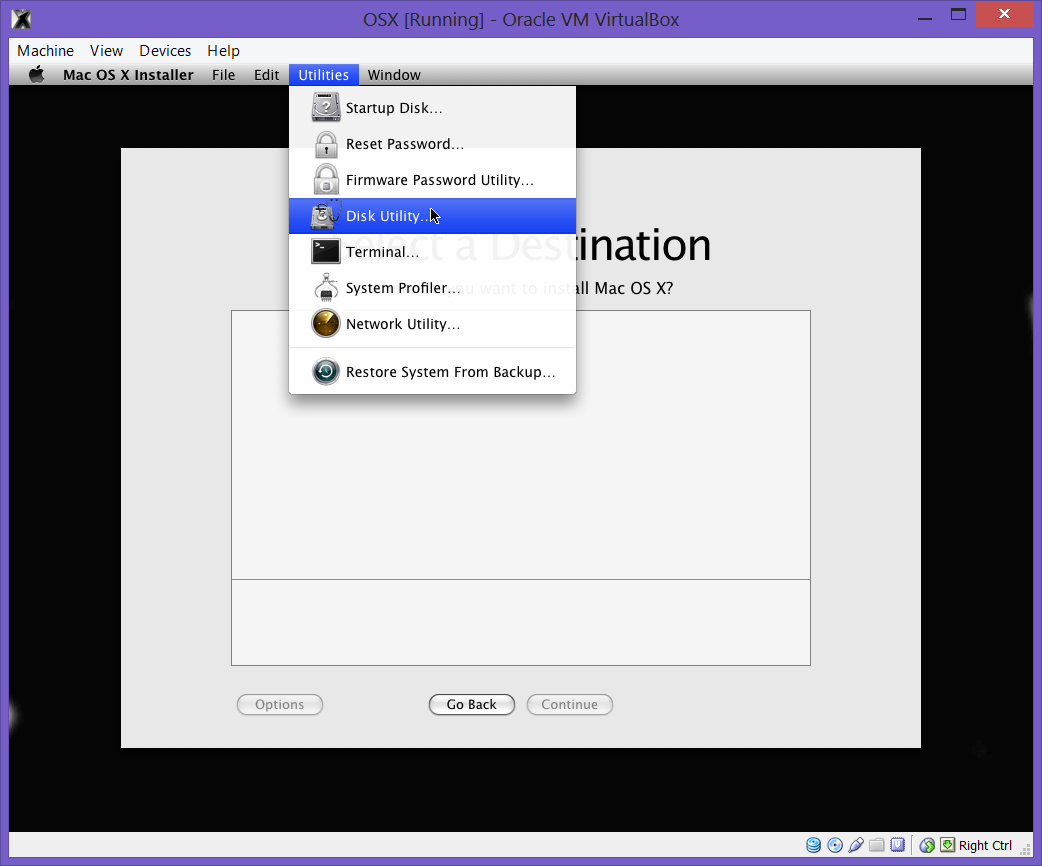Click the Reset Password padlock icon

(x=326, y=144)
